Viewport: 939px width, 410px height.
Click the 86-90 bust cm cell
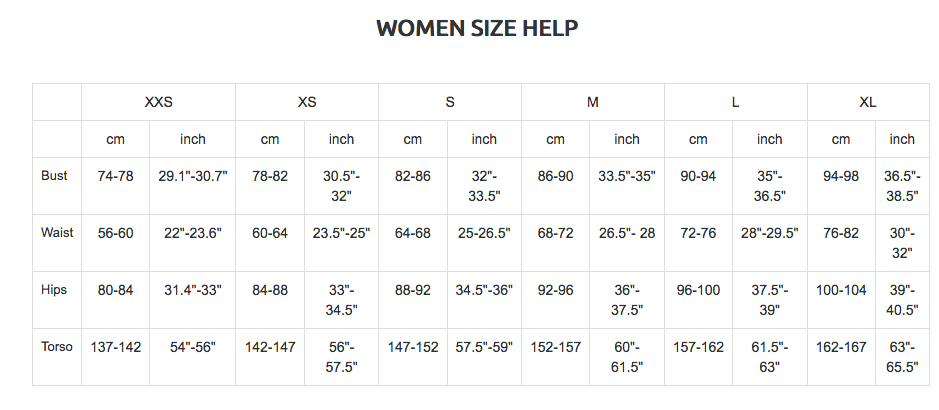(556, 176)
